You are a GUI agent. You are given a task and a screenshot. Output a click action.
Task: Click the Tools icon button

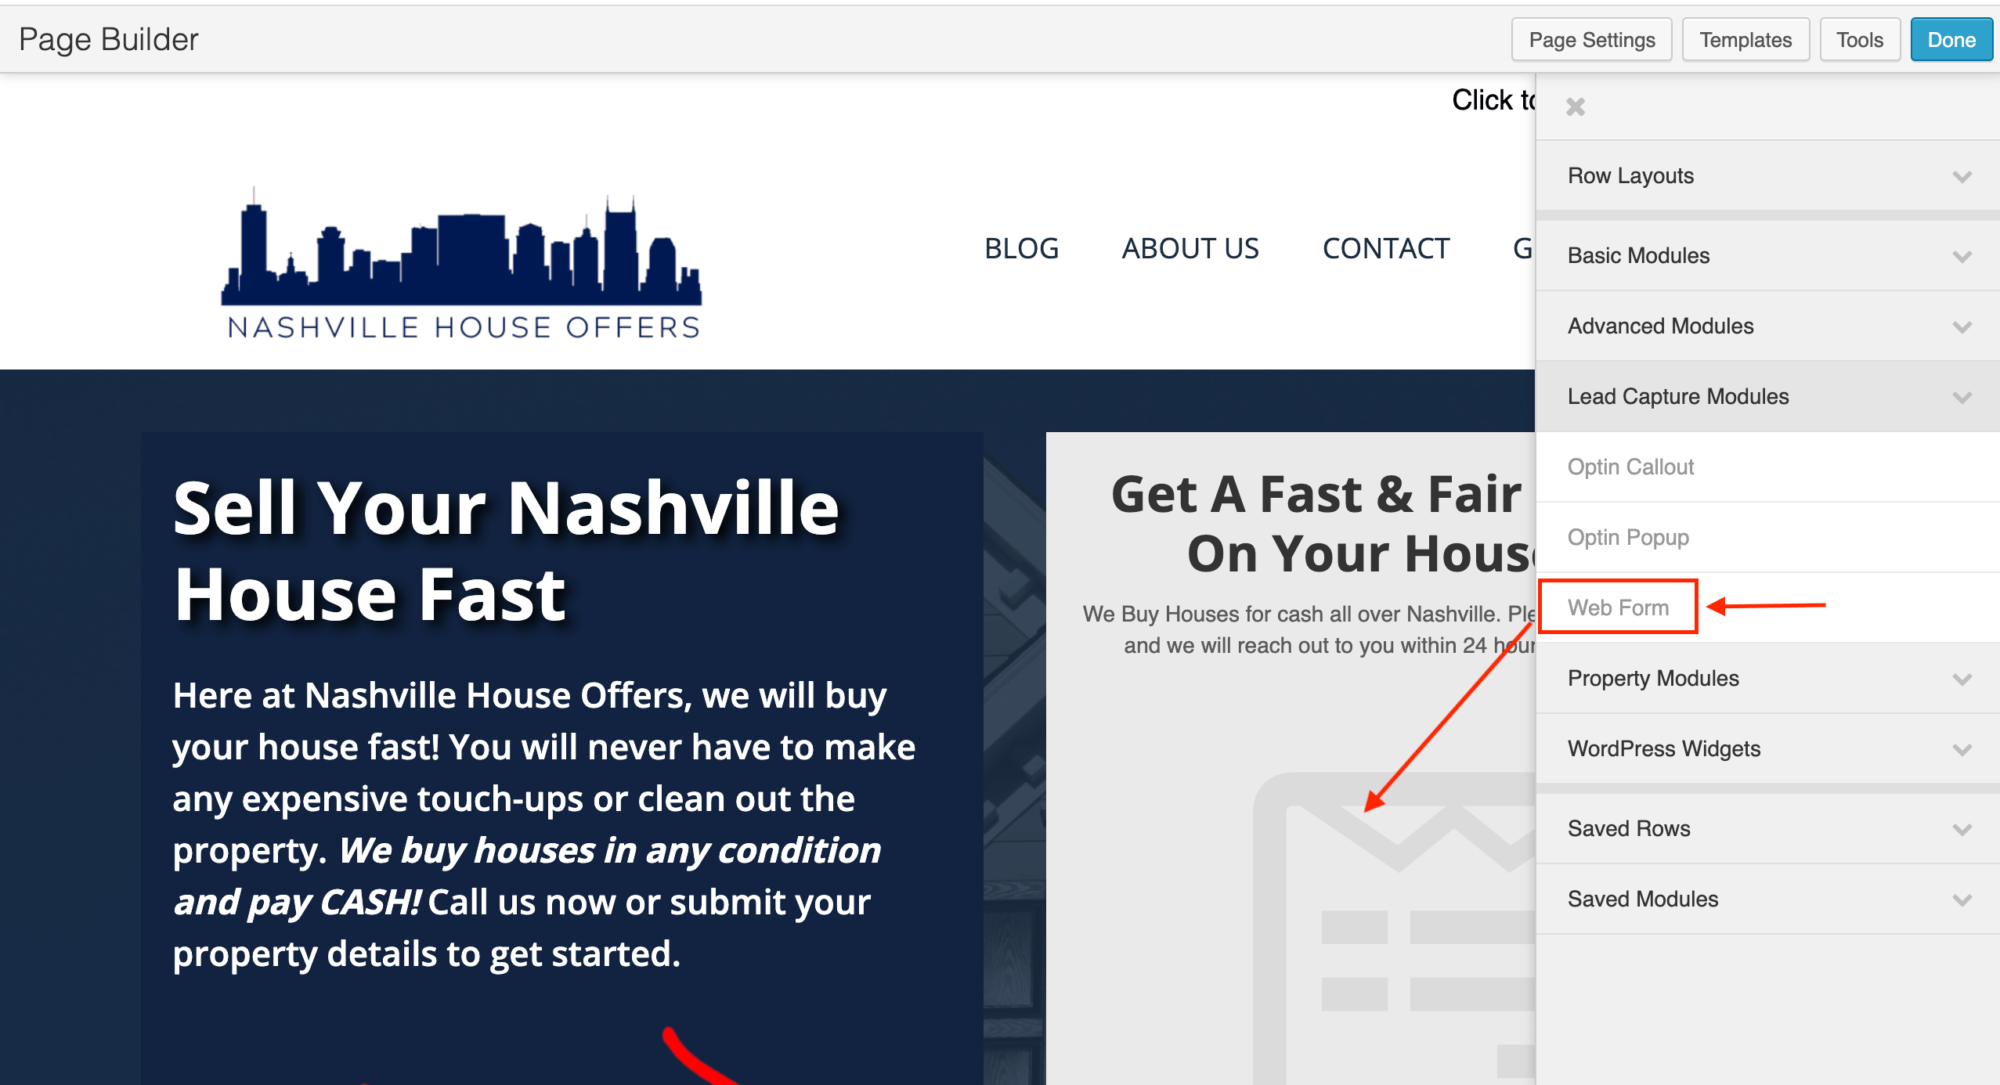tap(1861, 40)
